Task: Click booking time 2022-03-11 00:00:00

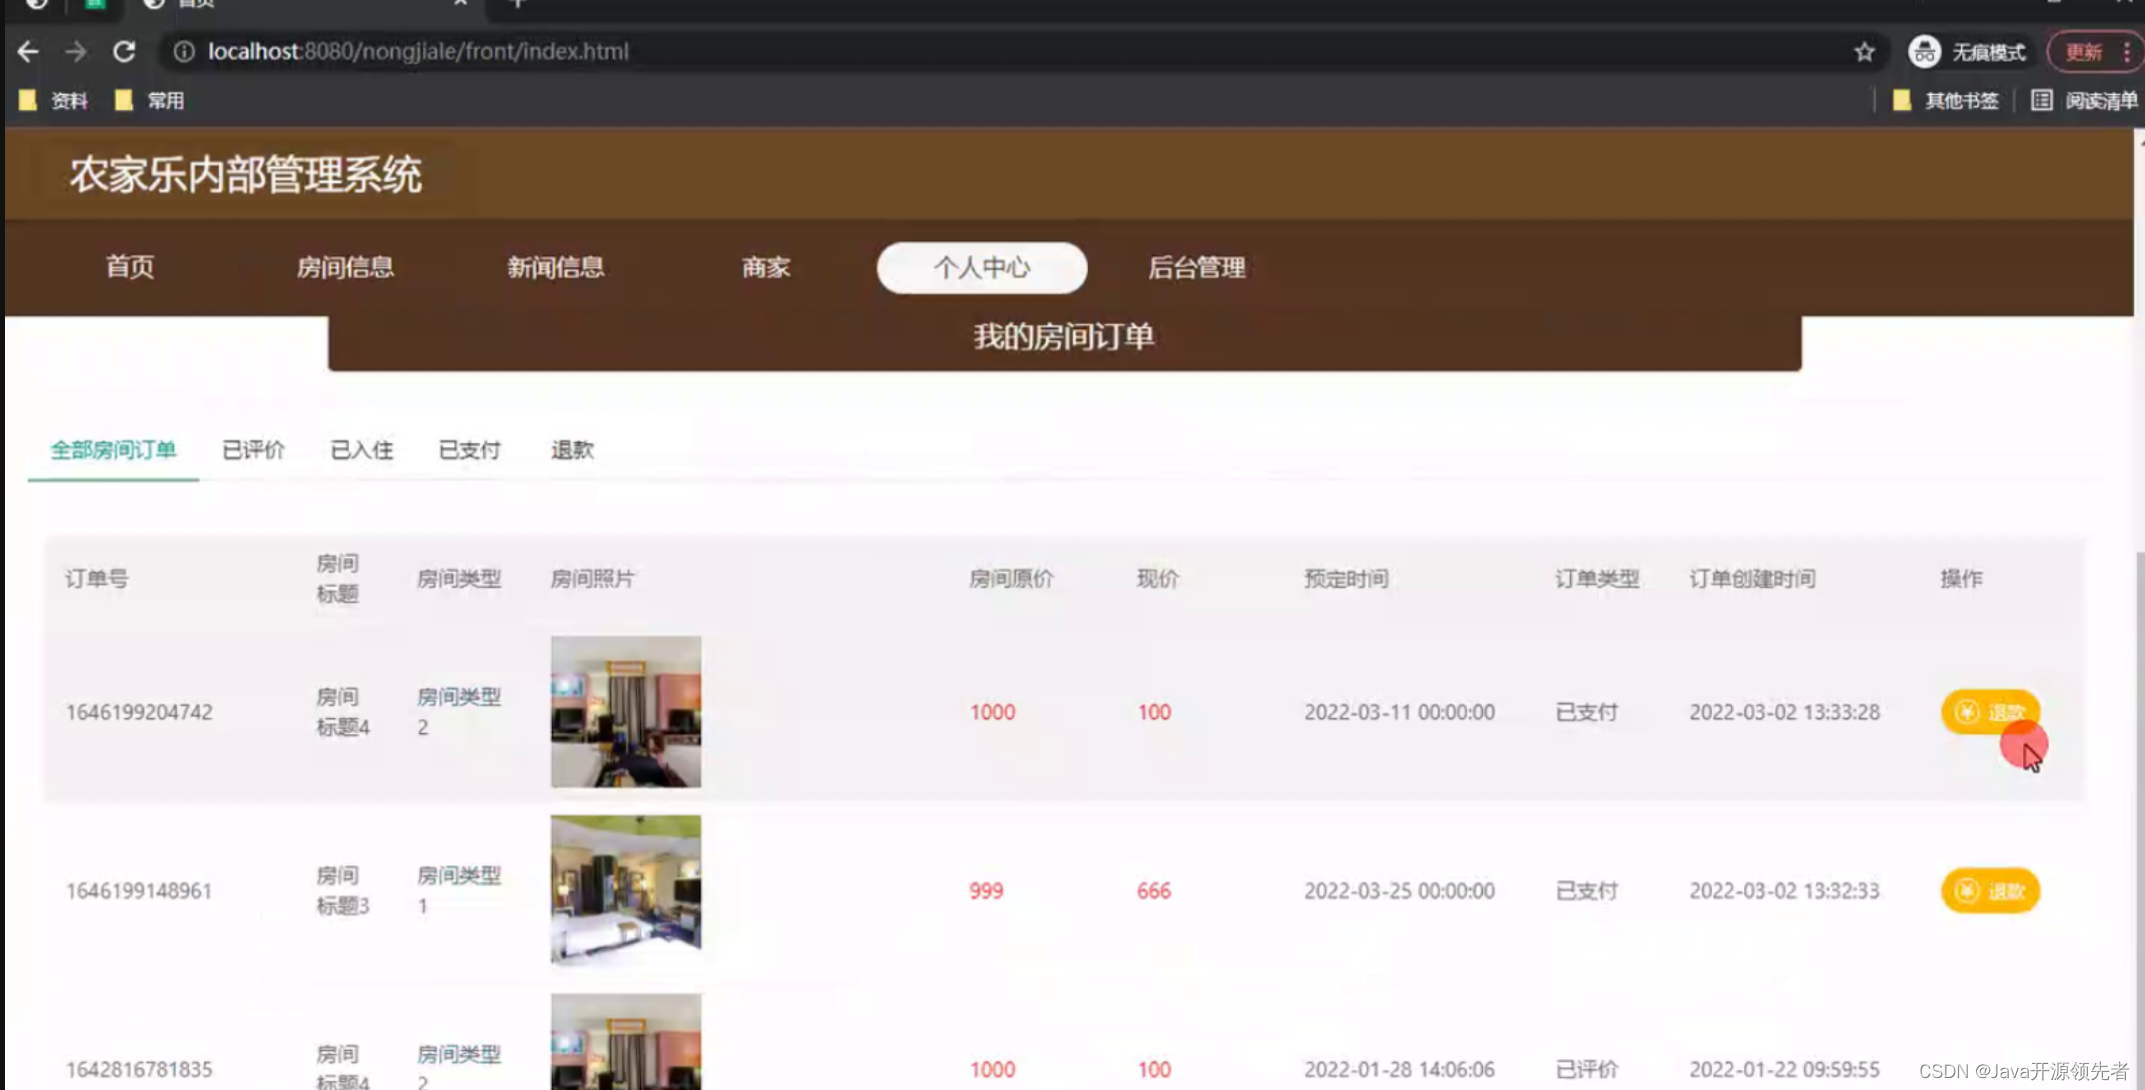Action: (1399, 712)
